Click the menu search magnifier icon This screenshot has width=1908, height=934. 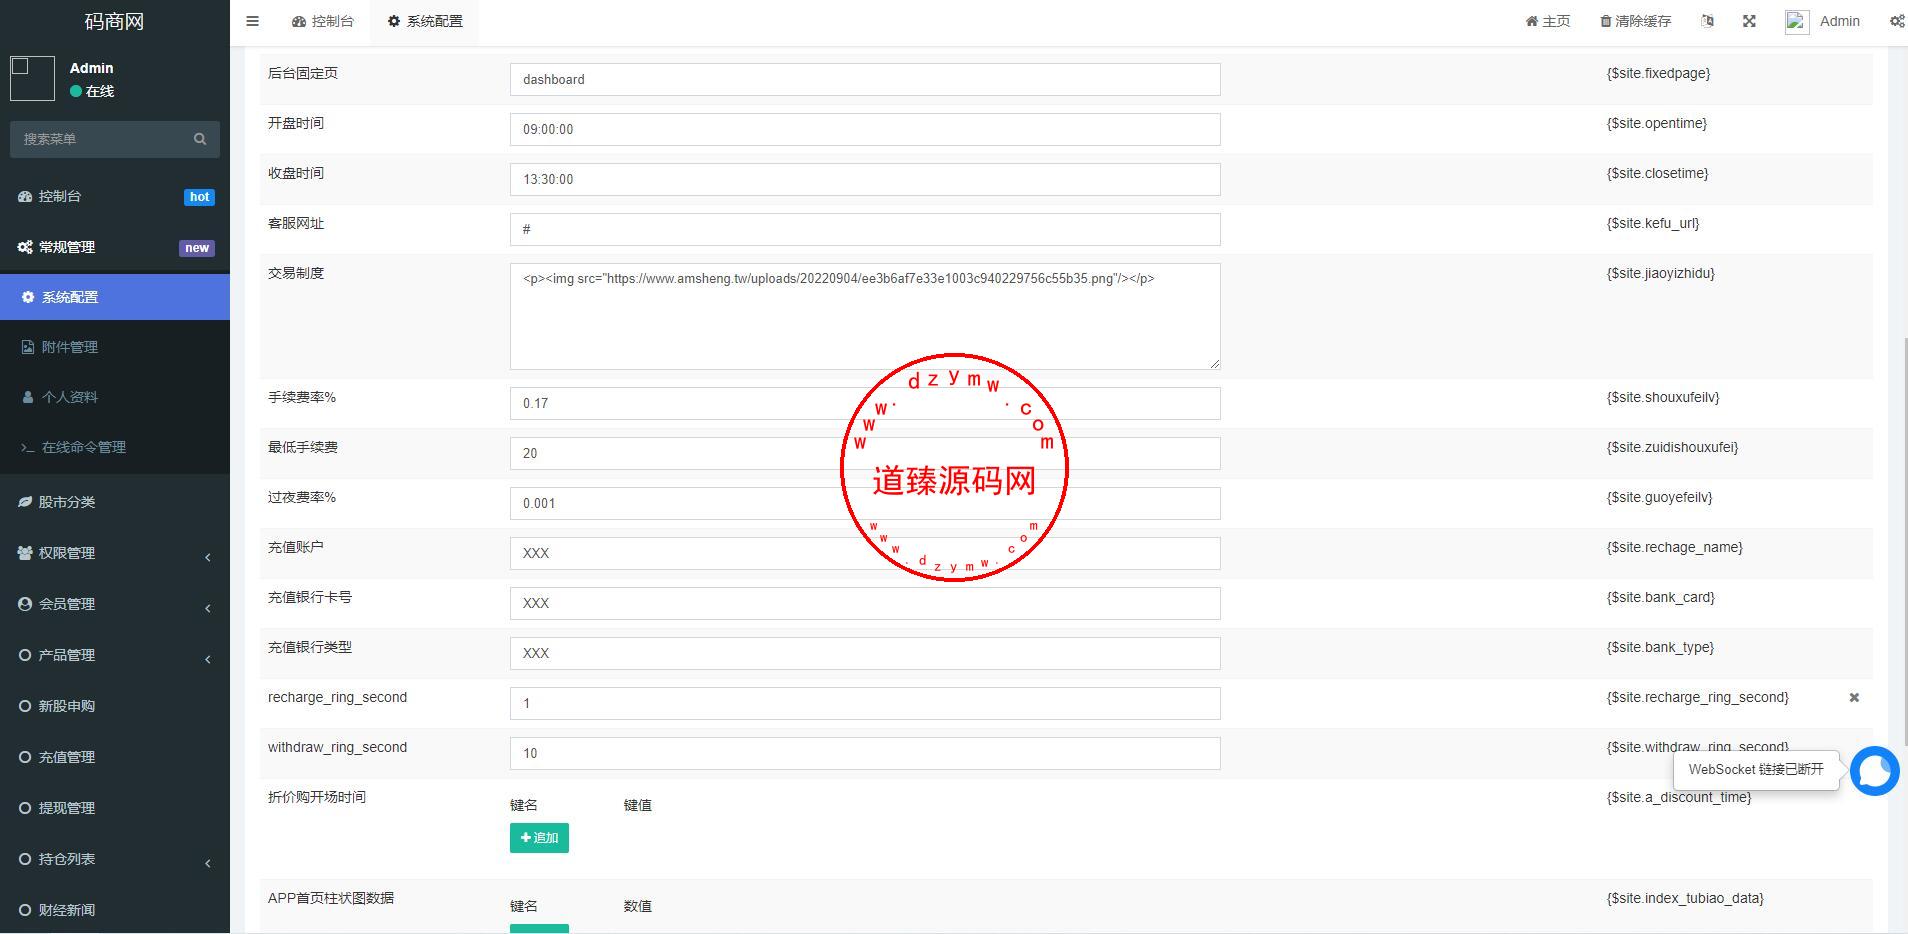200,139
